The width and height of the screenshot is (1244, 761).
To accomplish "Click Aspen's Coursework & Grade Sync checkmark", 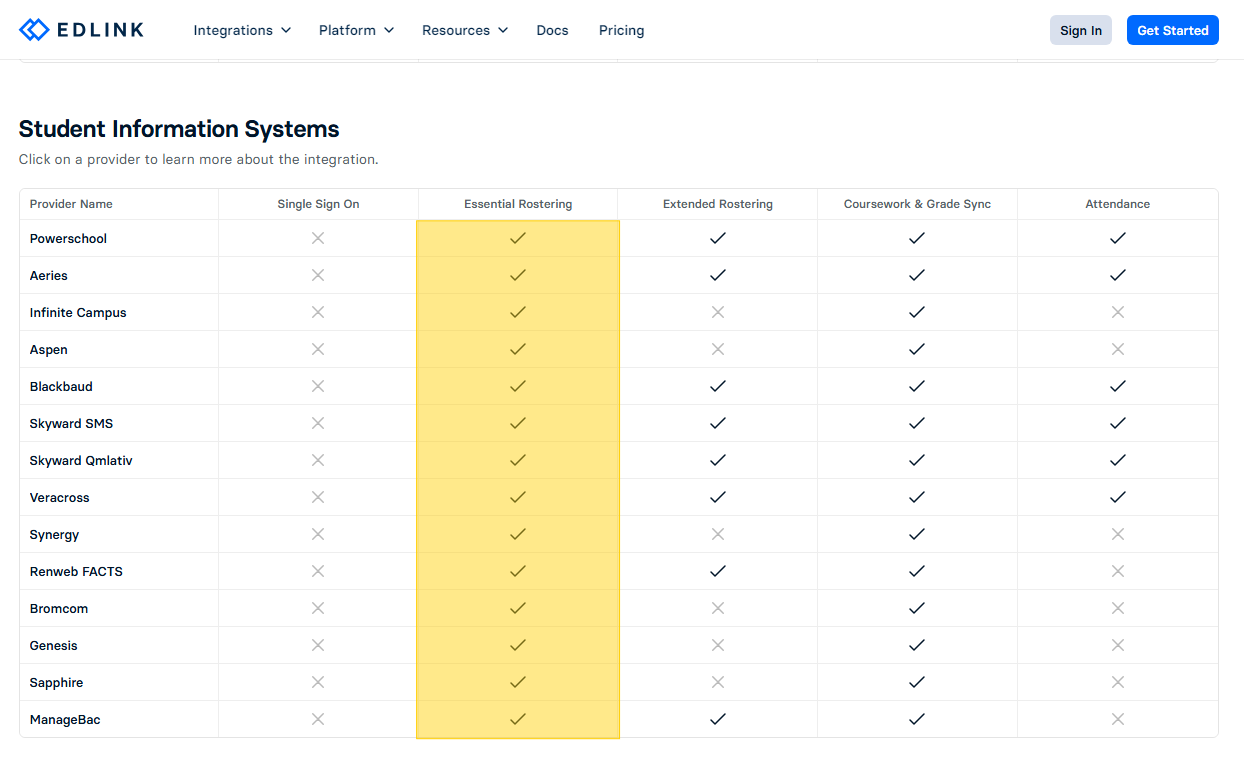I will click(x=917, y=349).
